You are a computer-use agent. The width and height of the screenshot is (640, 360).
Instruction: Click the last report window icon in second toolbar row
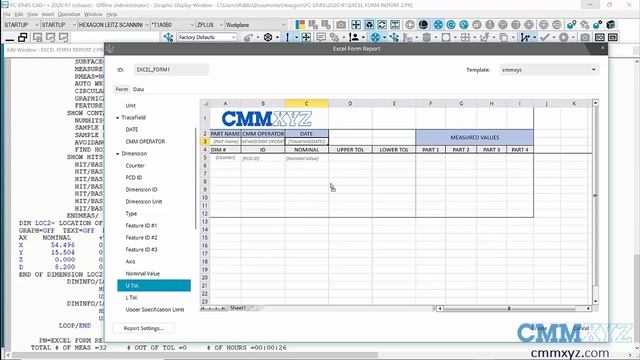tap(612, 38)
